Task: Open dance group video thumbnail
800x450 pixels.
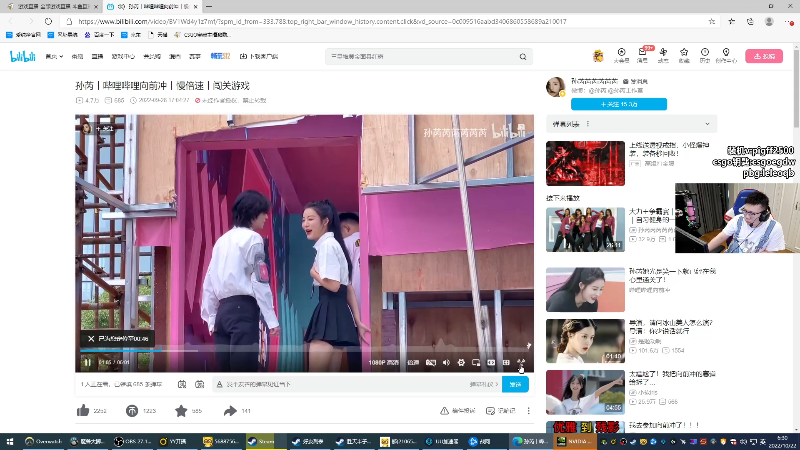Action: click(x=585, y=230)
